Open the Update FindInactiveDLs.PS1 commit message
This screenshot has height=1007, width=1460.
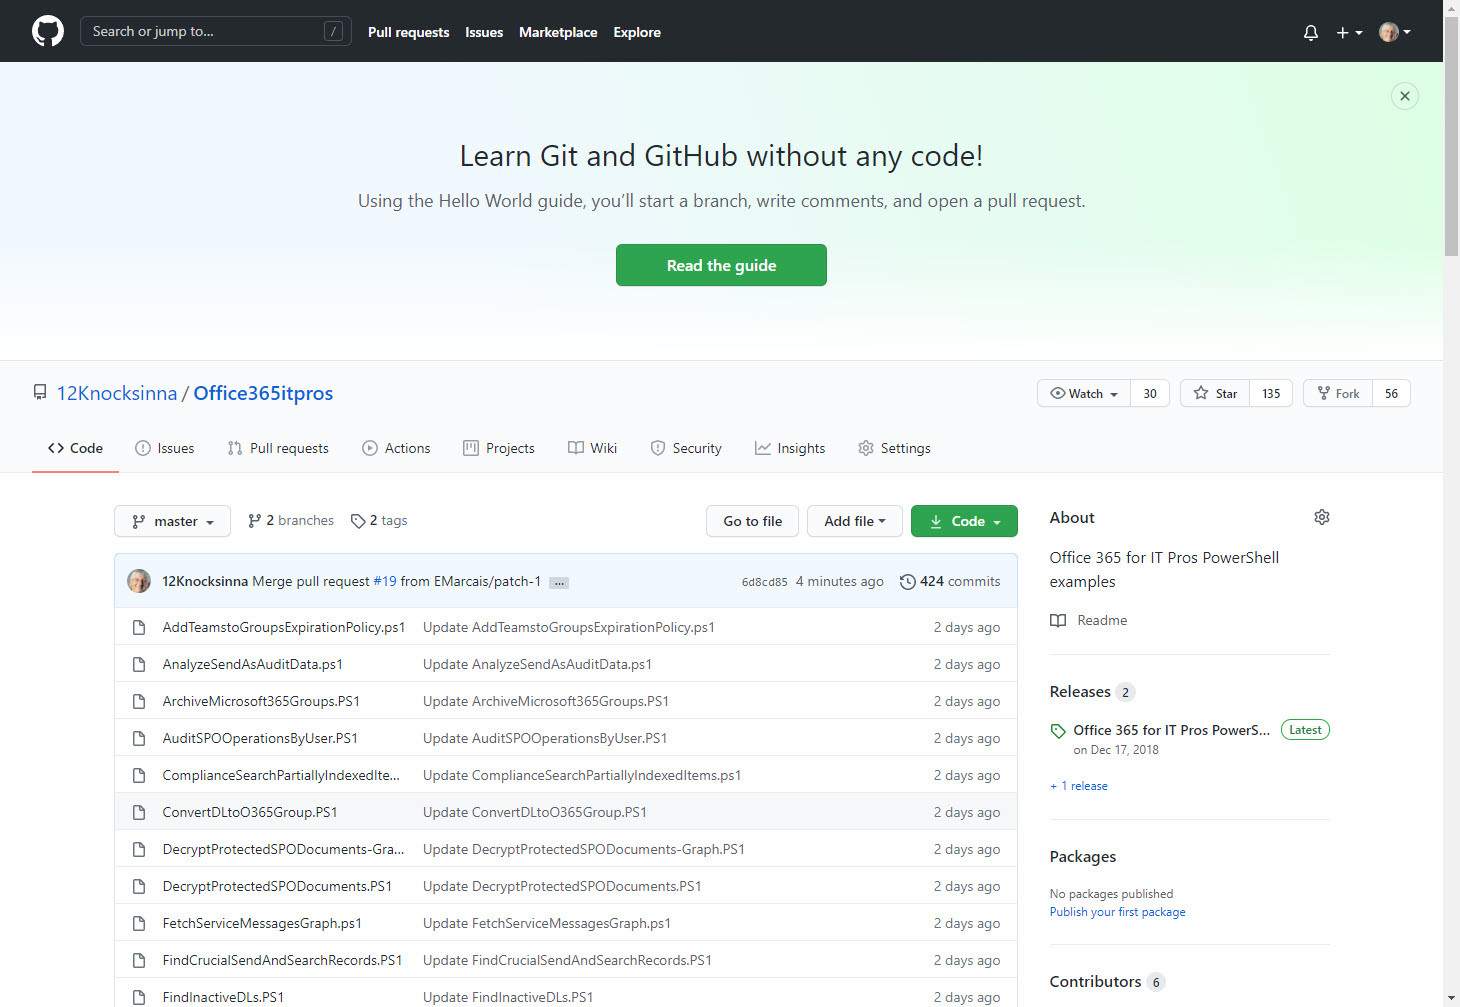coord(508,997)
